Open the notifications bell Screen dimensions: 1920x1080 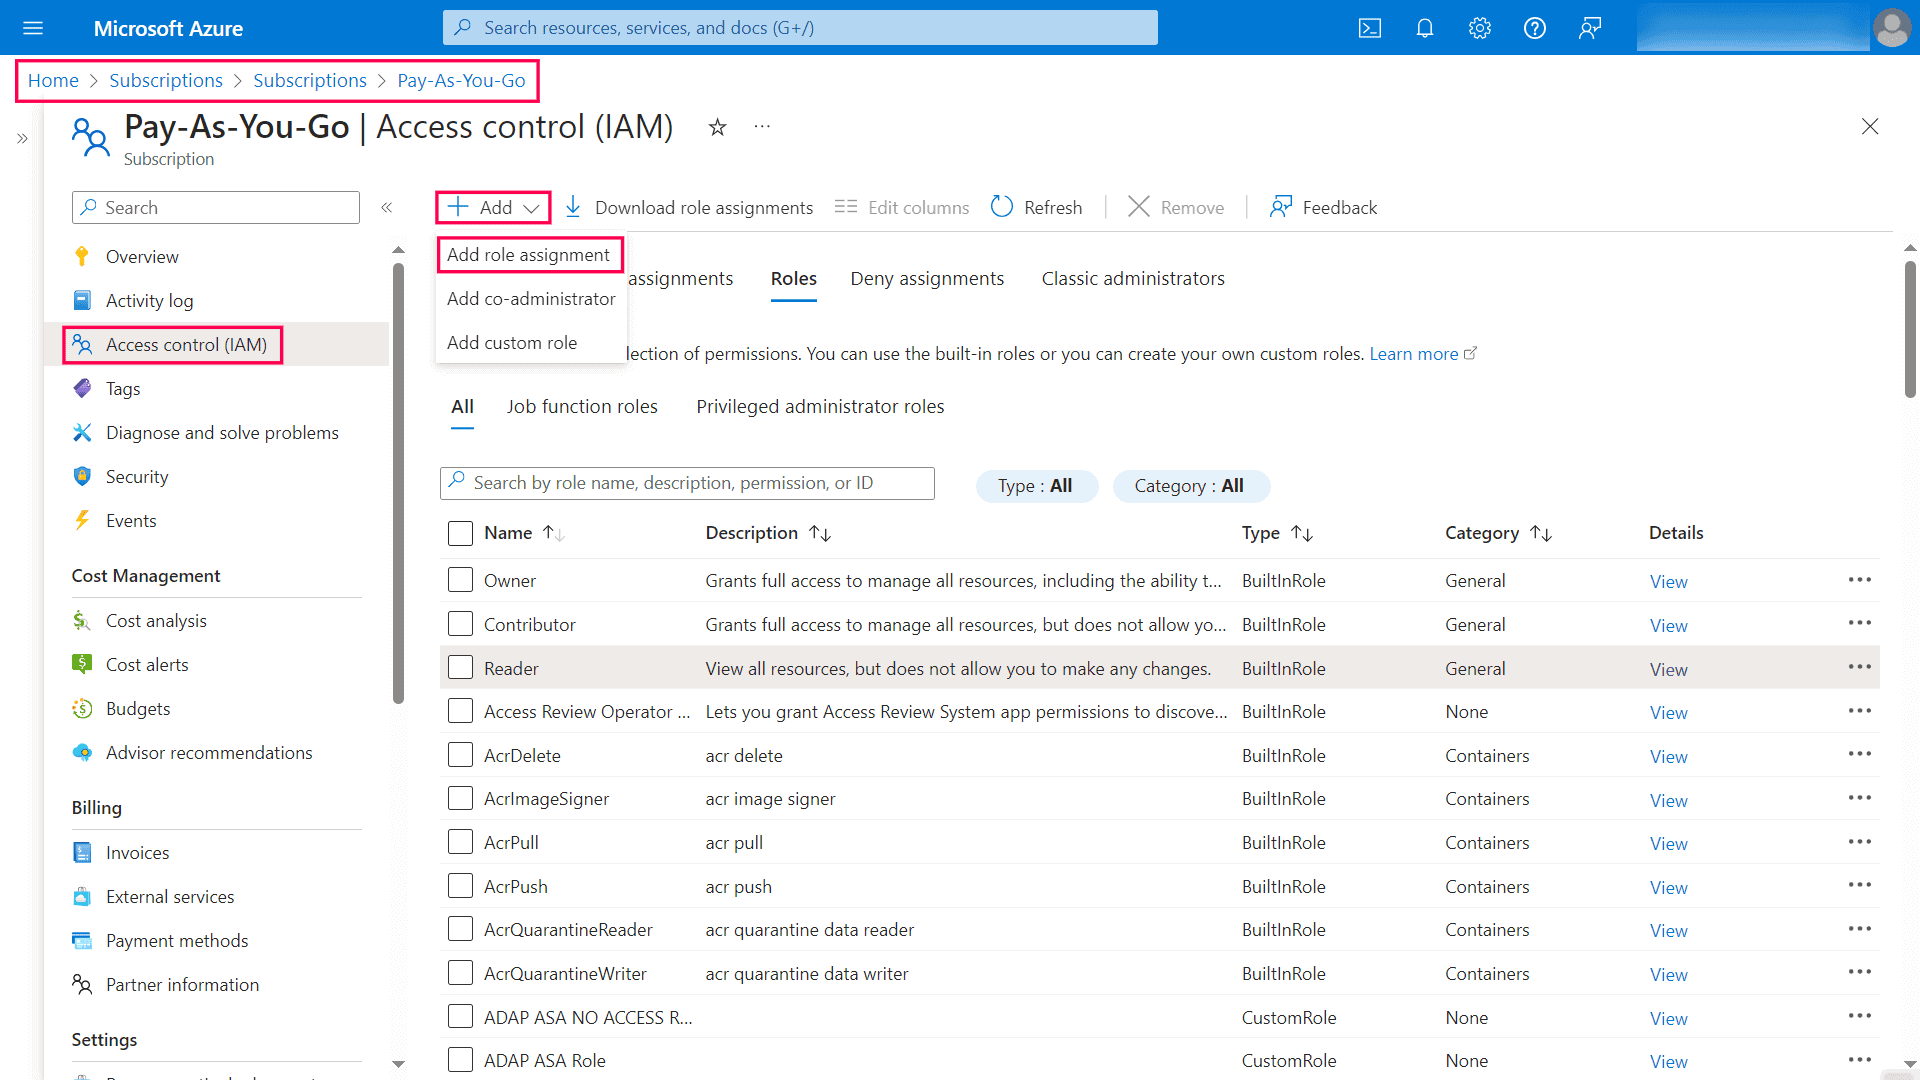[1424, 27]
